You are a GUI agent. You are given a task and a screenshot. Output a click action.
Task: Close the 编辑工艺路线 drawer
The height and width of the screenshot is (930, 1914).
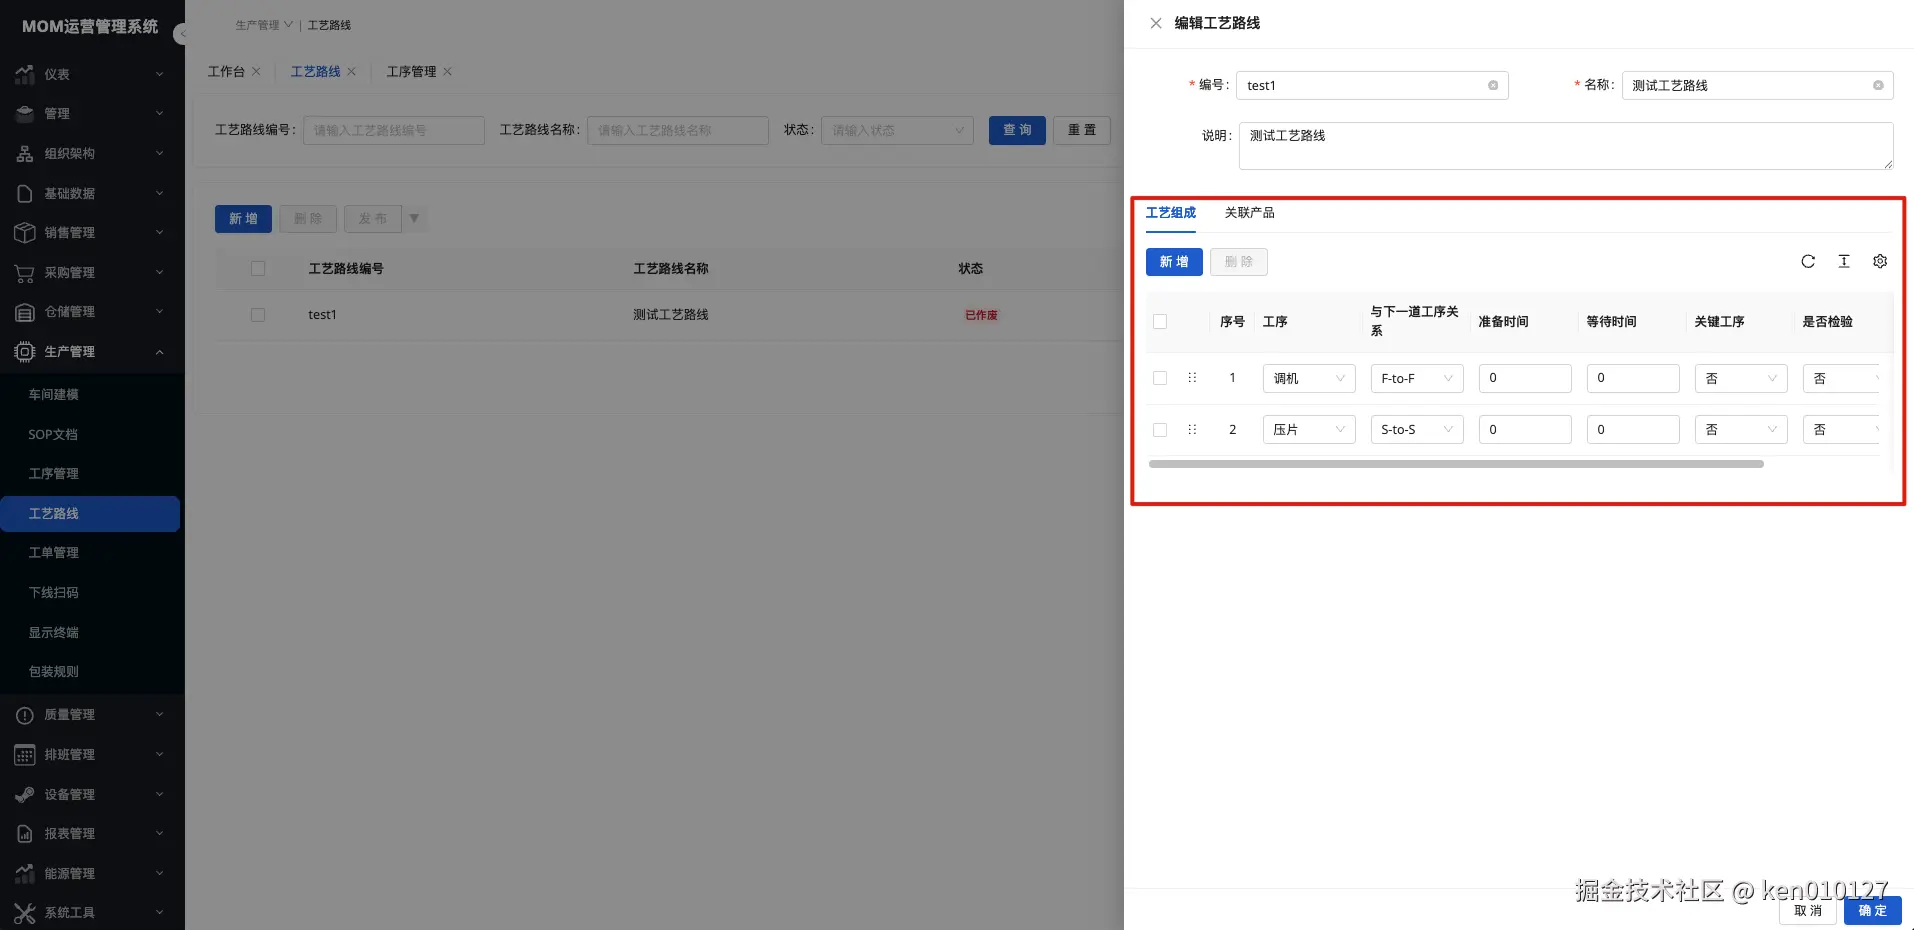click(1156, 23)
